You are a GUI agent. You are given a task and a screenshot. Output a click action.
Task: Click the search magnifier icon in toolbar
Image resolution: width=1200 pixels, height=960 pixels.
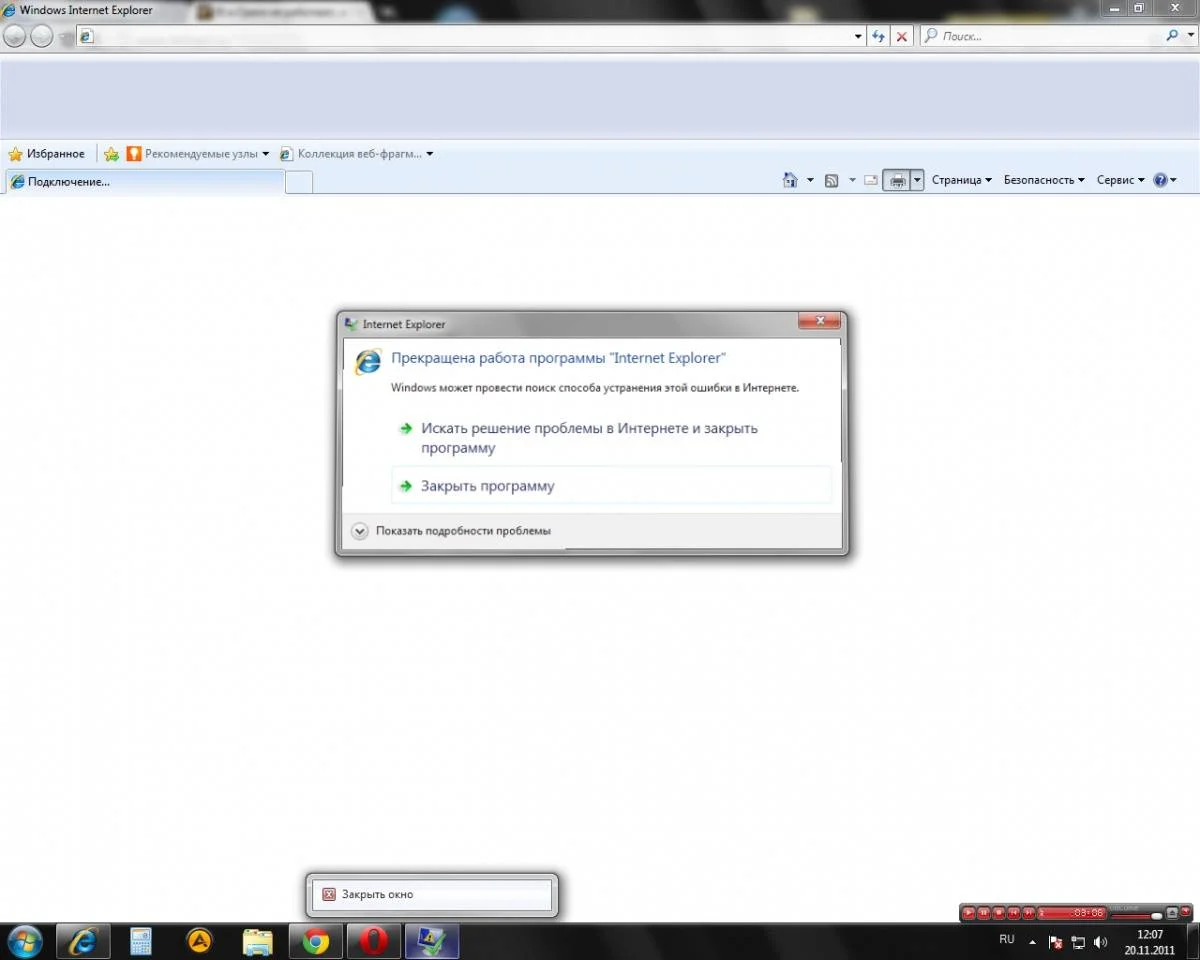coord(1172,35)
